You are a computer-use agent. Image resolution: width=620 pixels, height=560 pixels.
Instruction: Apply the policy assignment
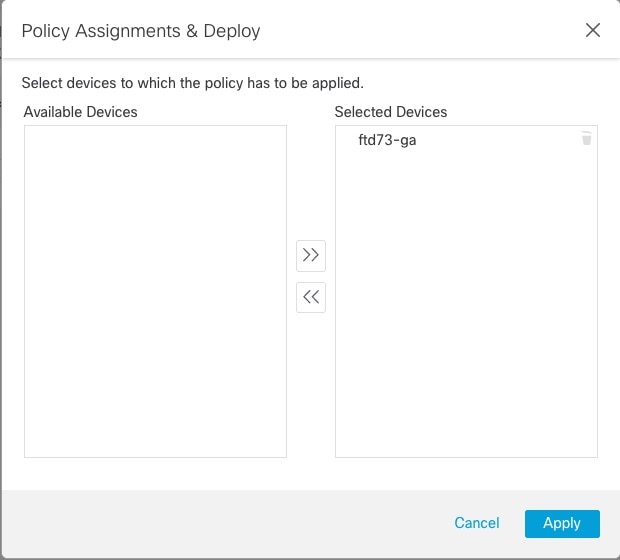(562, 524)
